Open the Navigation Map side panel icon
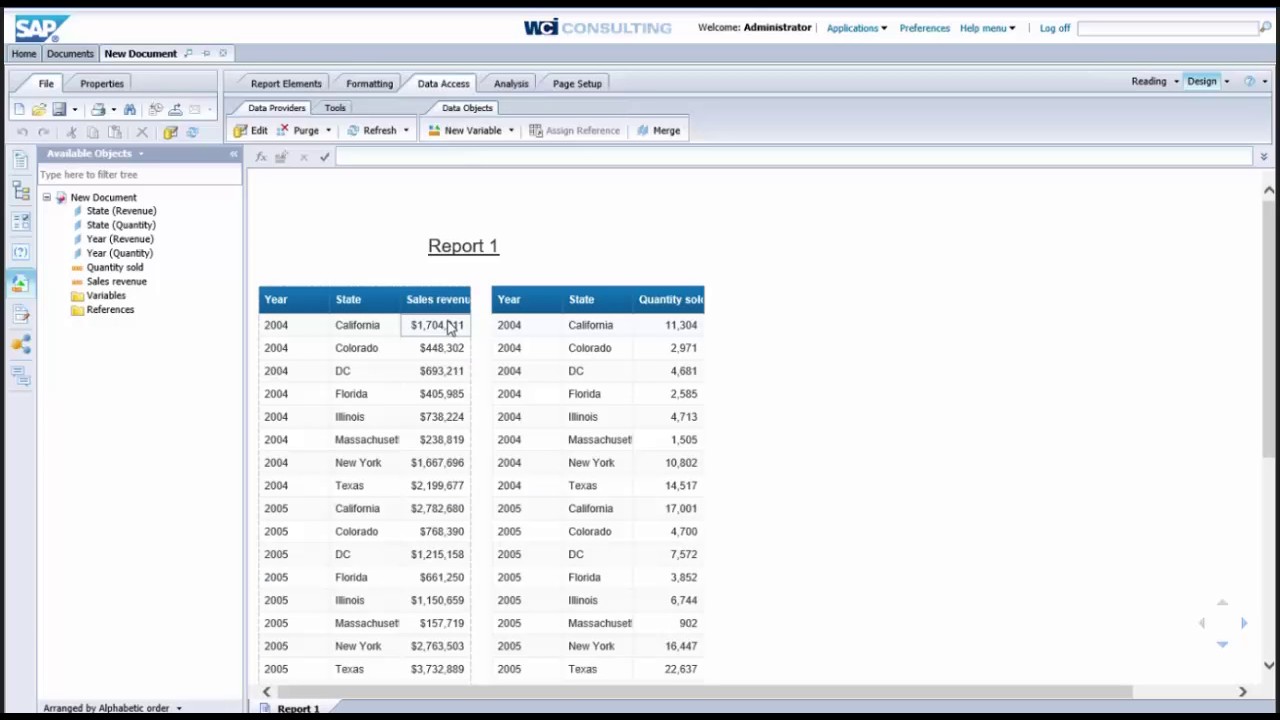The image size is (1280, 720). point(21,192)
